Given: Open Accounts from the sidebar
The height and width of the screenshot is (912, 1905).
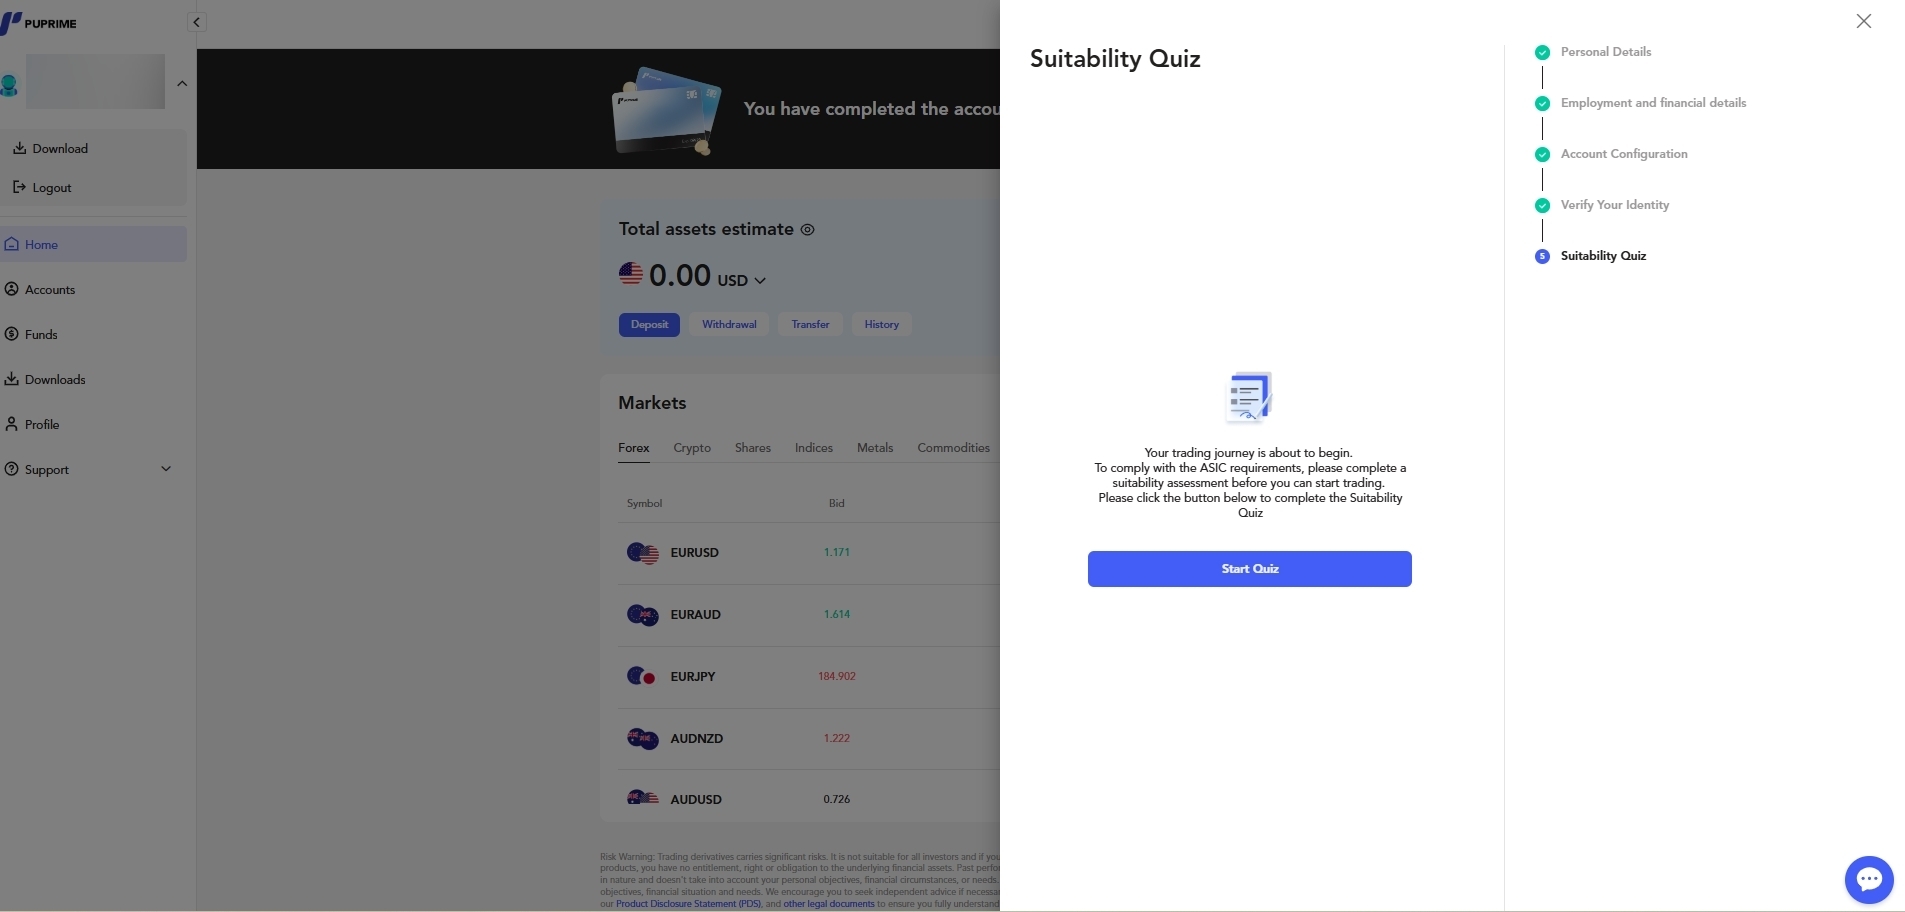Looking at the screenshot, I should click(x=50, y=290).
